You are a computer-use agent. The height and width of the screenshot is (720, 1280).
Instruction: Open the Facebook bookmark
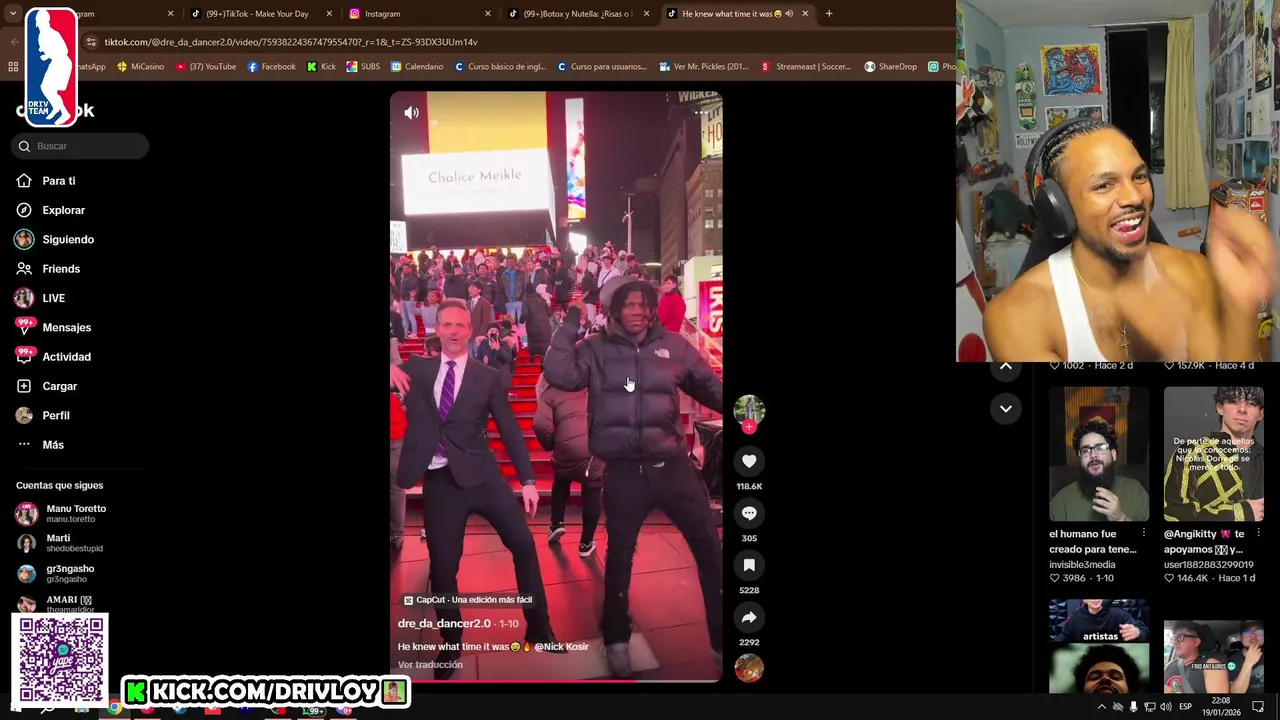272,67
